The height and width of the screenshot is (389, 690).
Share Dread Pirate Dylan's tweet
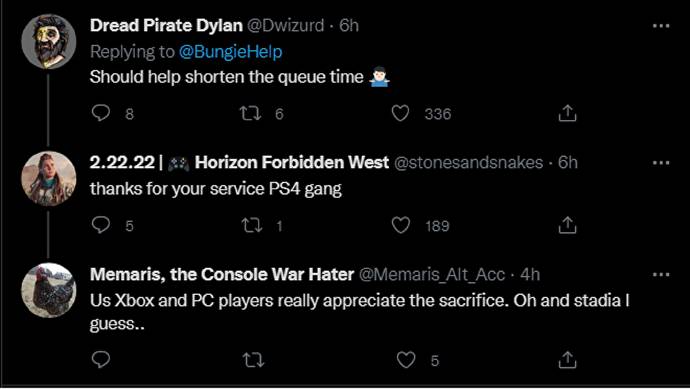(x=567, y=113)
